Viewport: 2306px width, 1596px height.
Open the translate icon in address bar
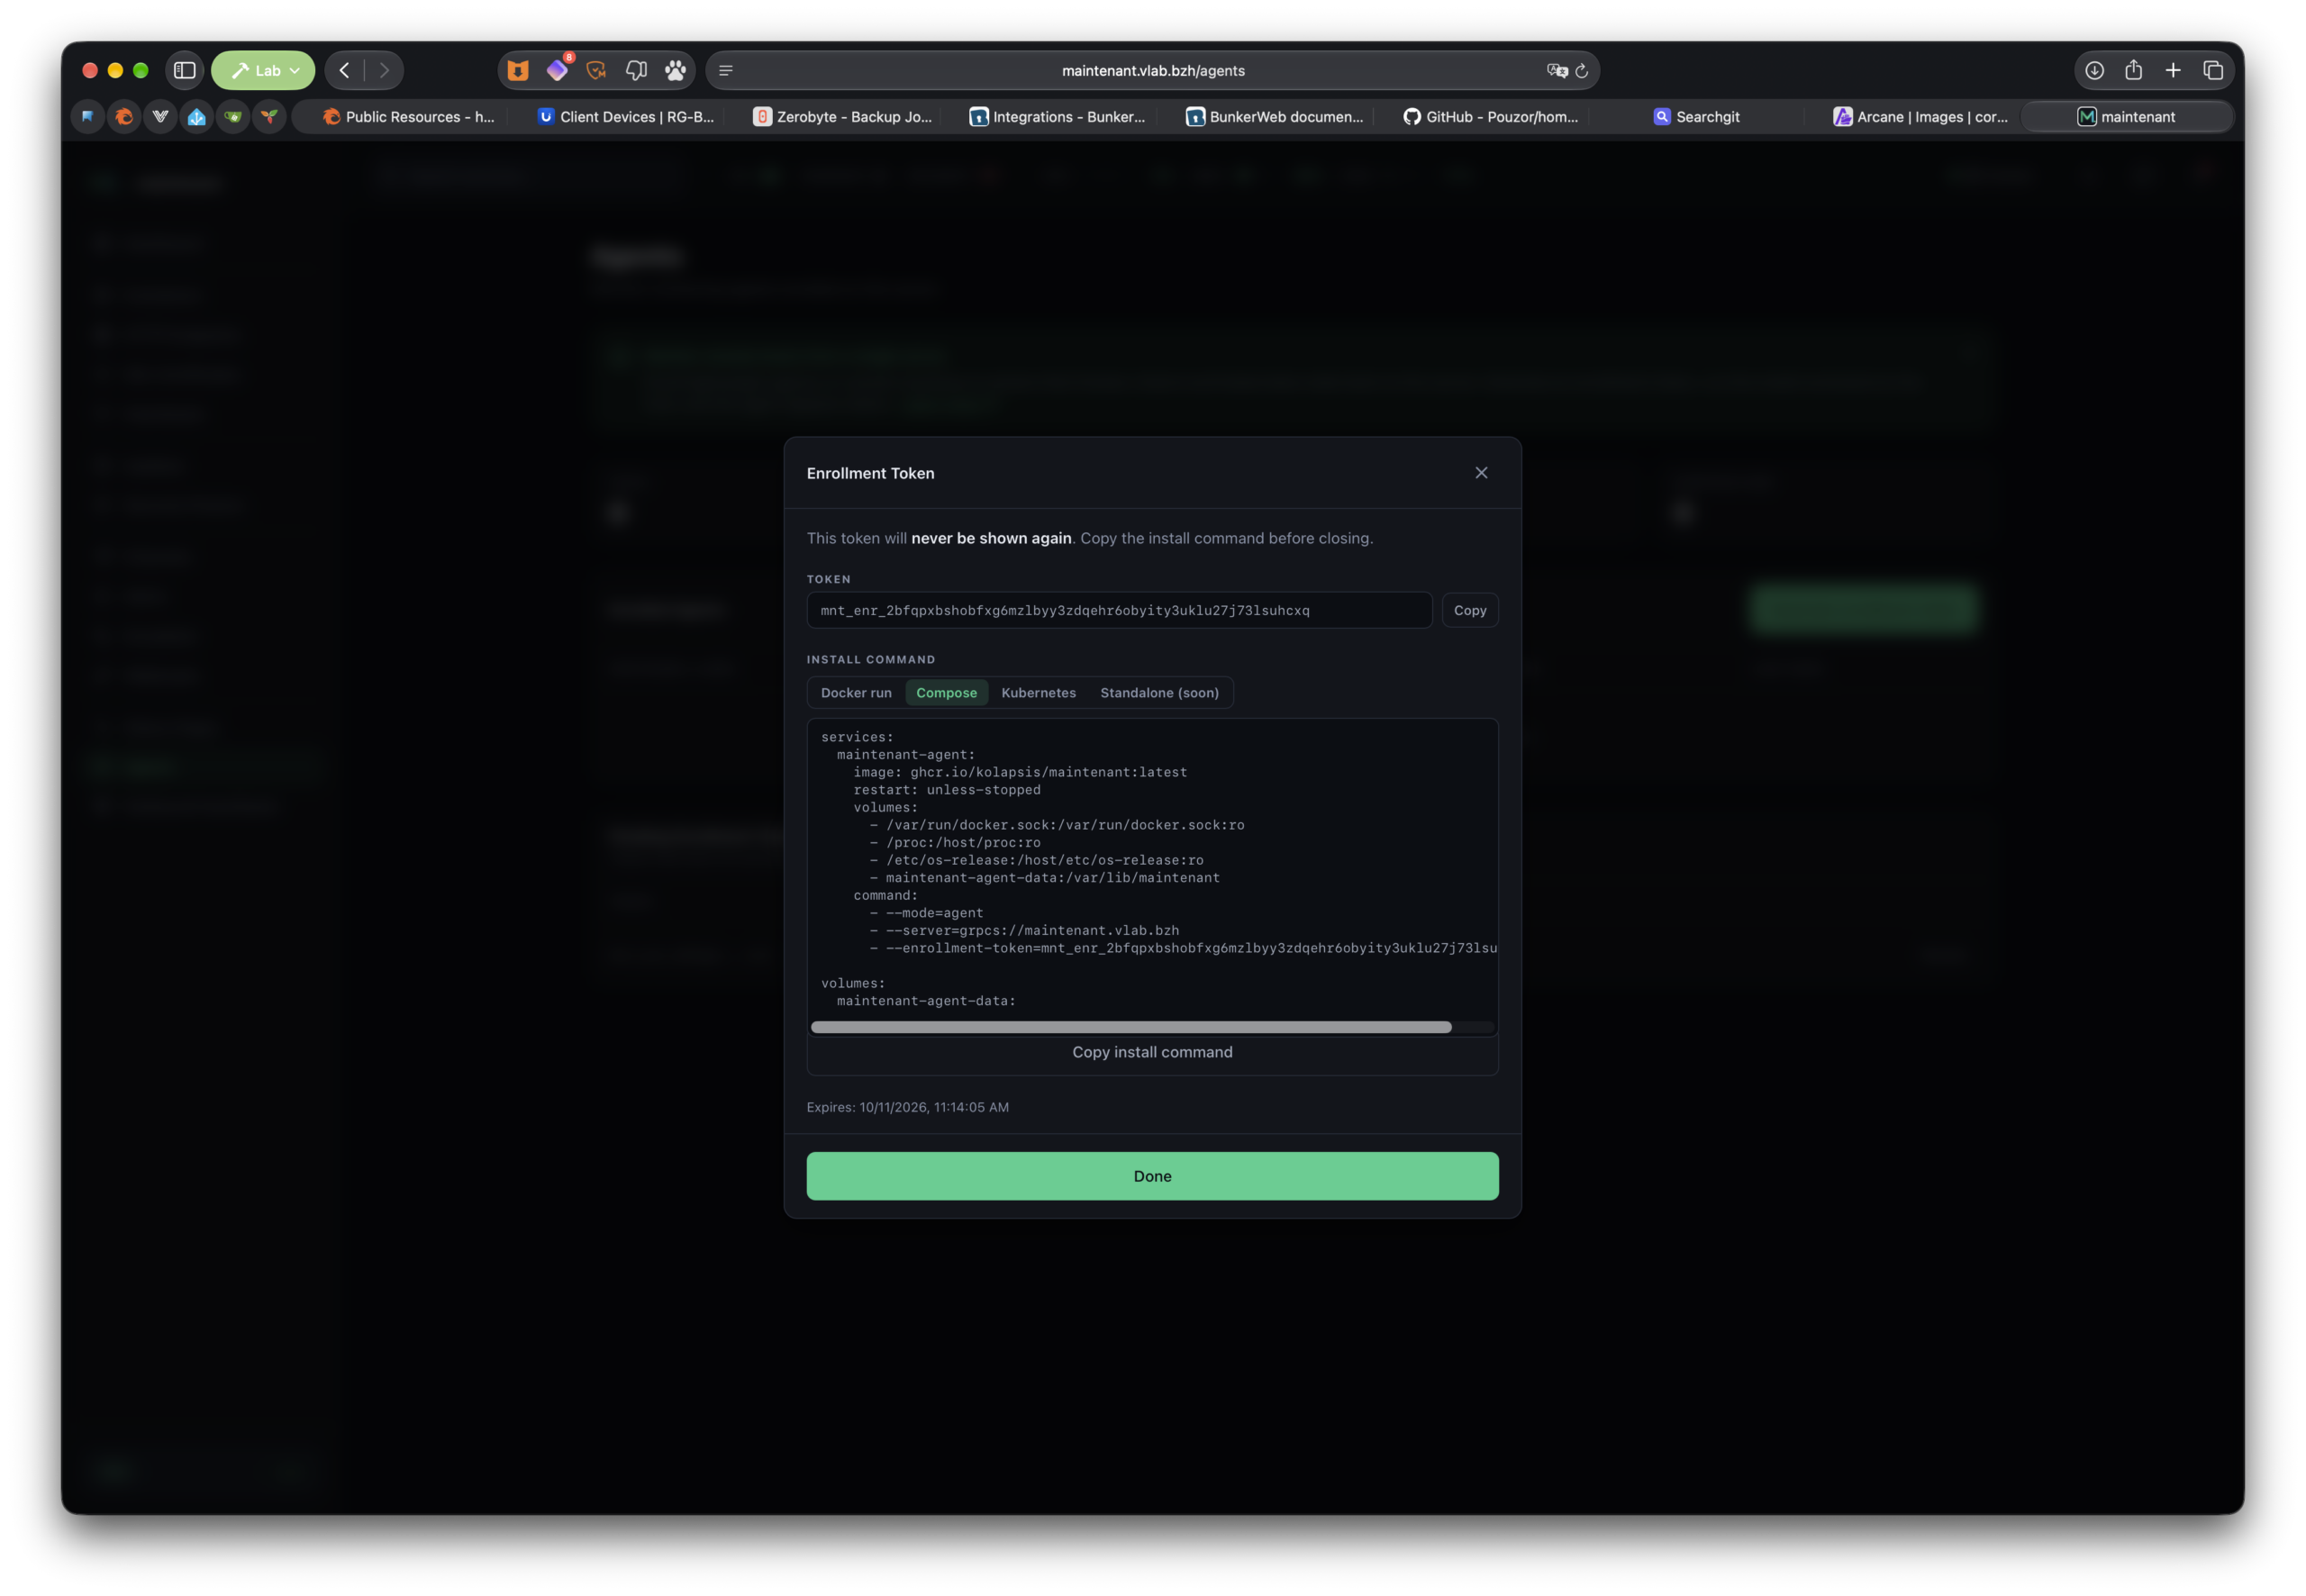click(x=1556, y=71)
